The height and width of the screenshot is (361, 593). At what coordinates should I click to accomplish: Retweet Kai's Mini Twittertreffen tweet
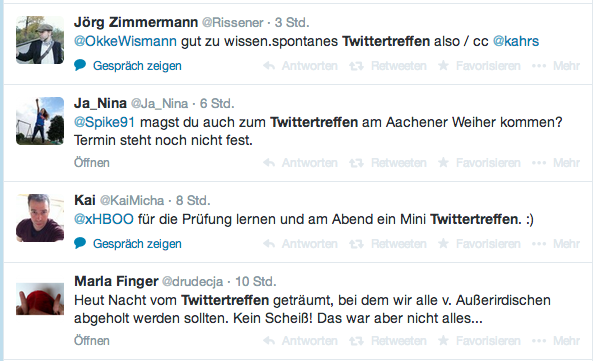point(388,244)
